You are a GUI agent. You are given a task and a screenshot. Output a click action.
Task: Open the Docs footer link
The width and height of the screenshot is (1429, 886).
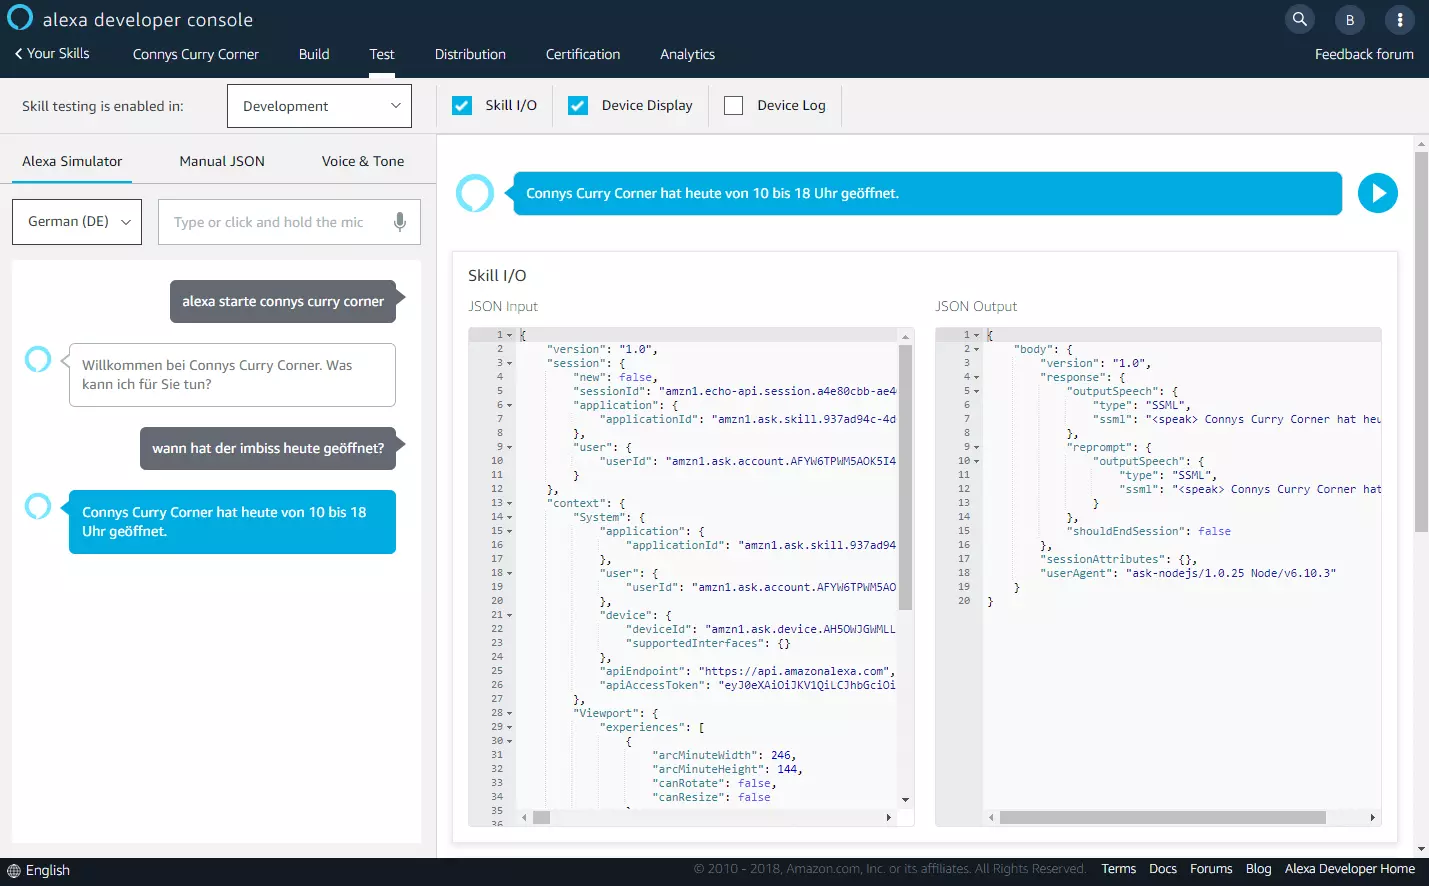[x=1163, y=869]
